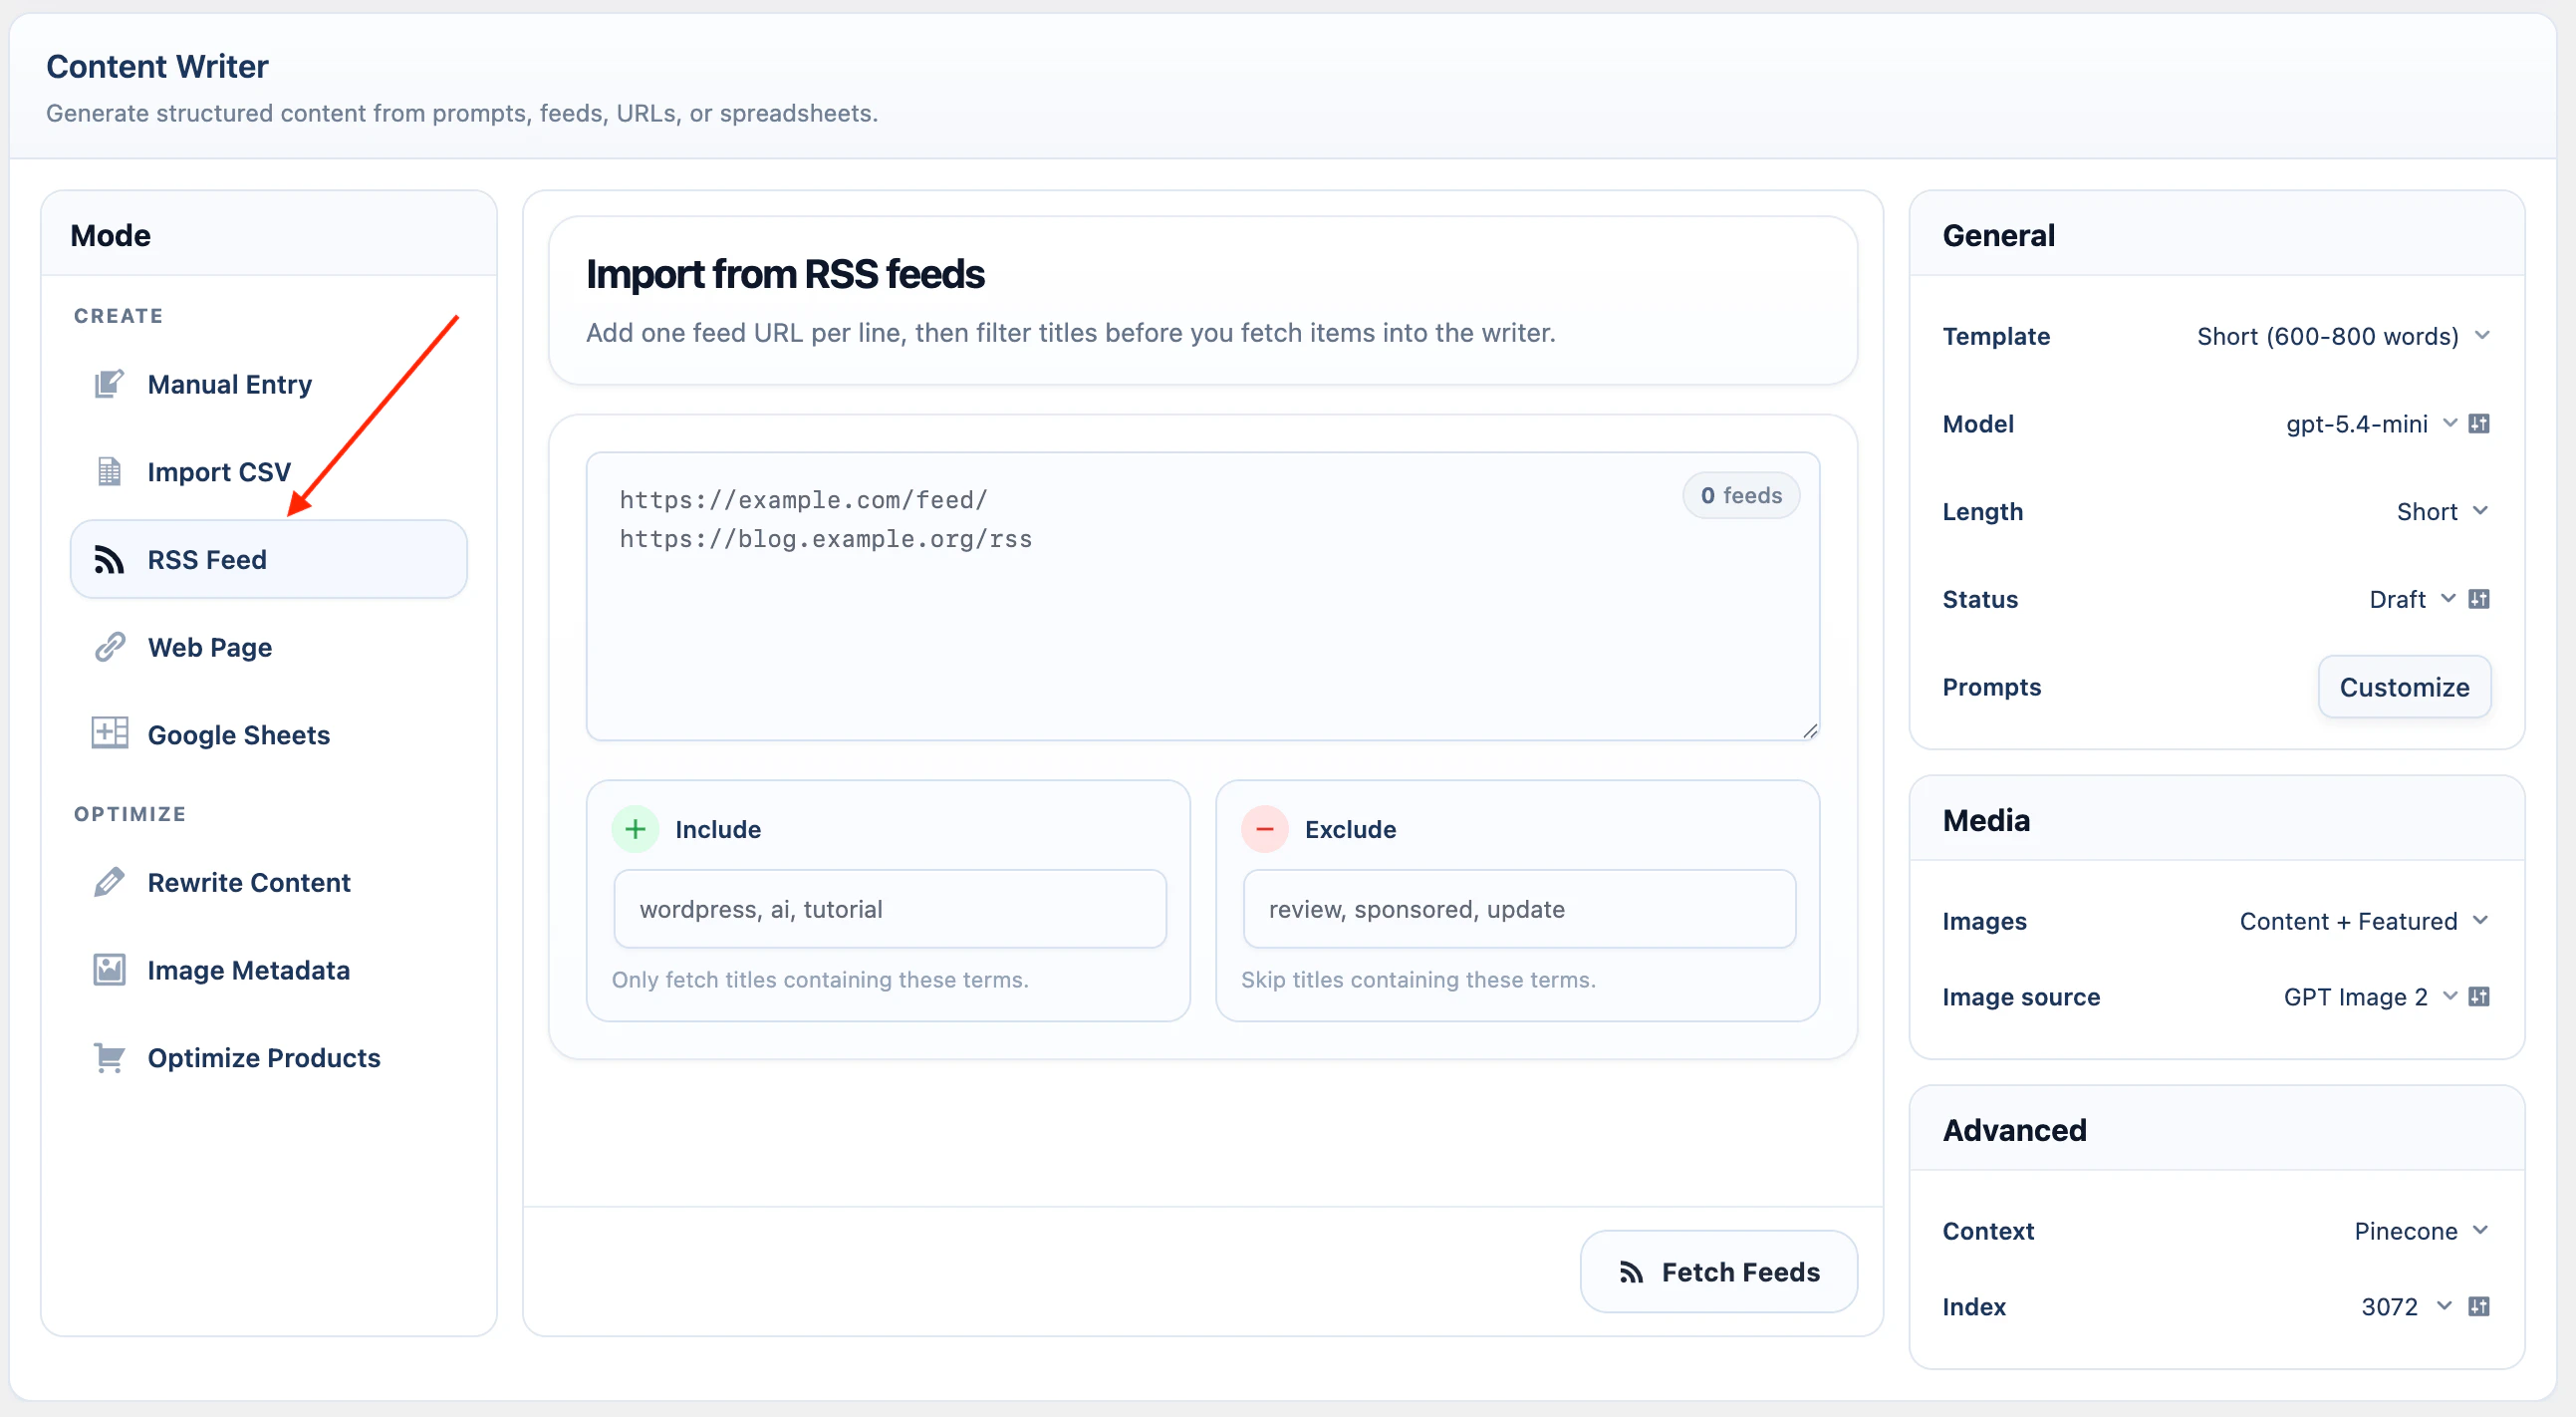2576x1417 pixels.
Task: Click the OPTIMIZE section label
Action: click(x=130, y=814)
